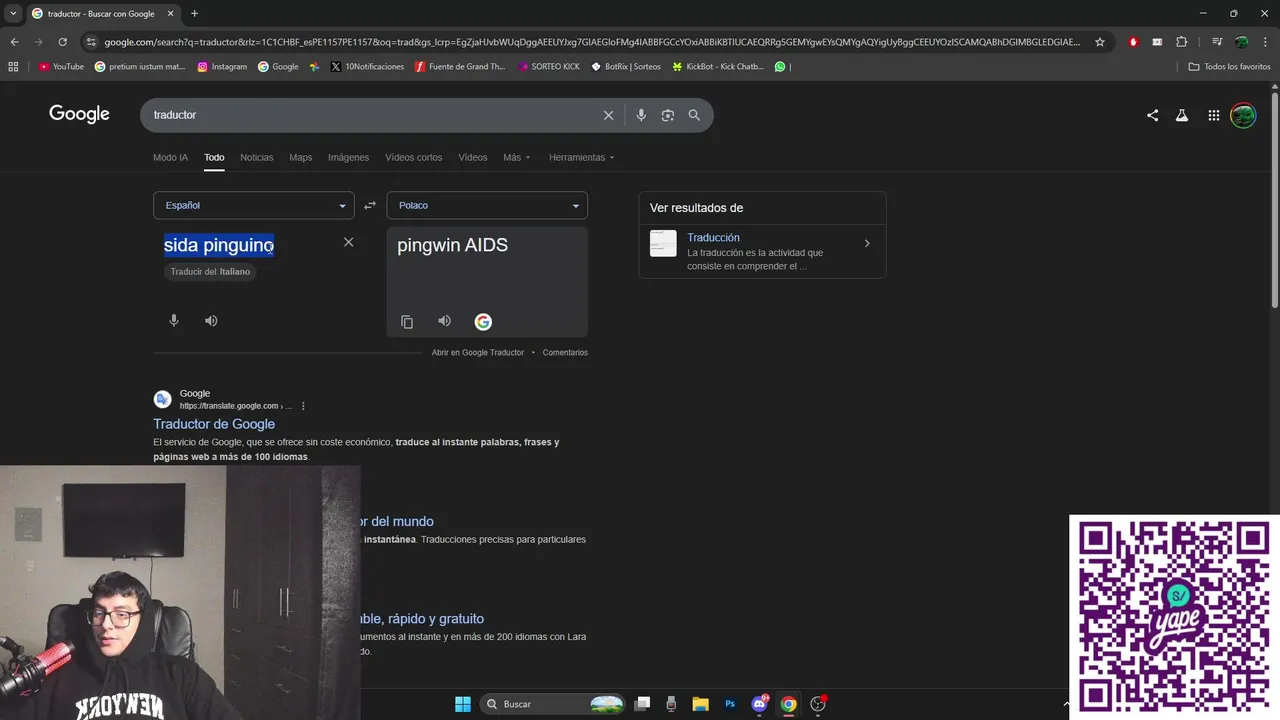Open Task View on taskbar
This screenshot has height=720, width=1280.
click(643, 704)
